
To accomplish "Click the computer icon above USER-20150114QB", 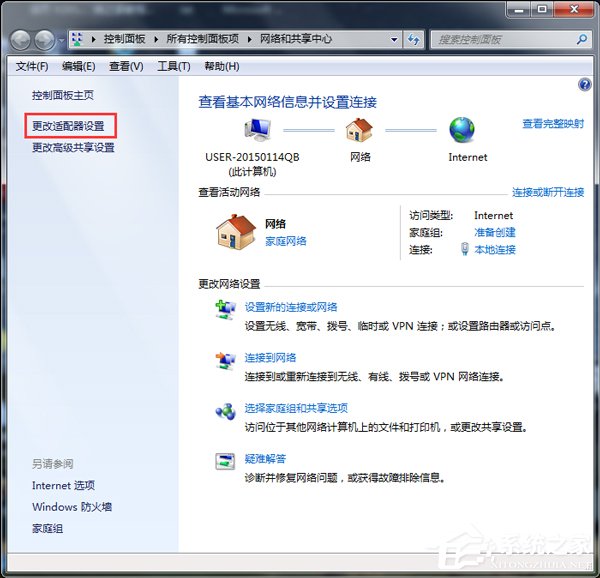I will pyautogui.click(x=258, y=130).
